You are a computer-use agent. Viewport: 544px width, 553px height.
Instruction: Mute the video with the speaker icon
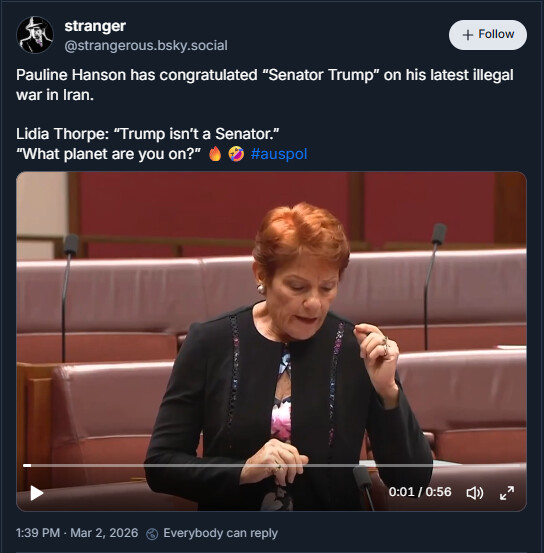point(475,493)
